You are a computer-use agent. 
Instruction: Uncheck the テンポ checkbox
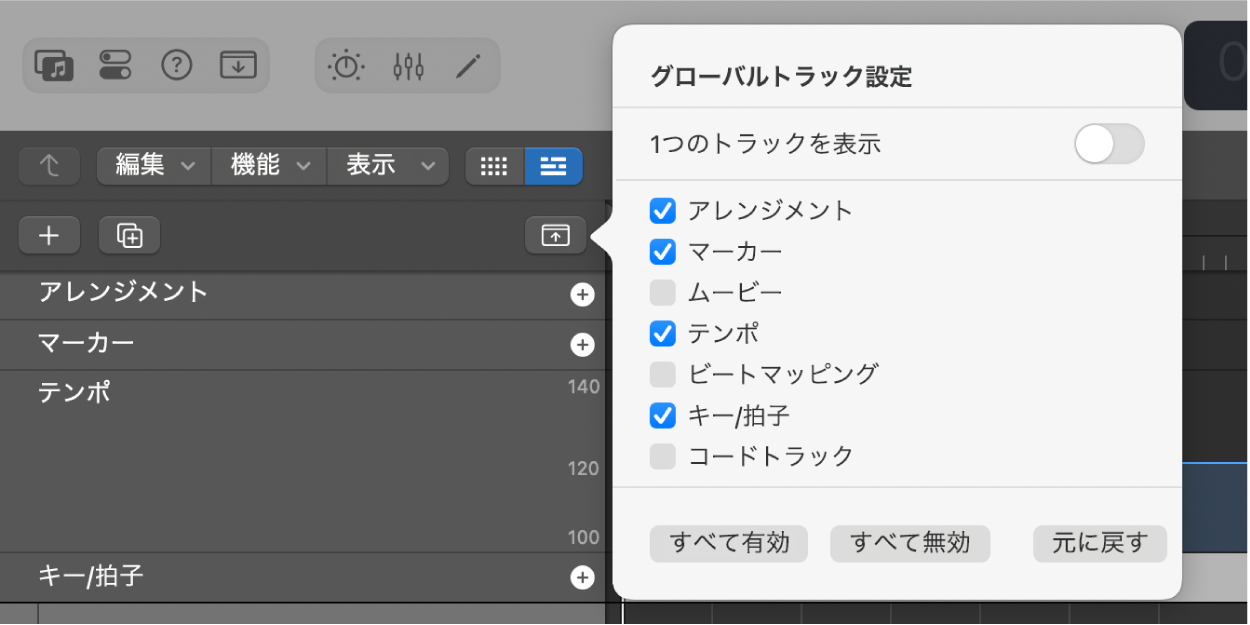point(660,332)
